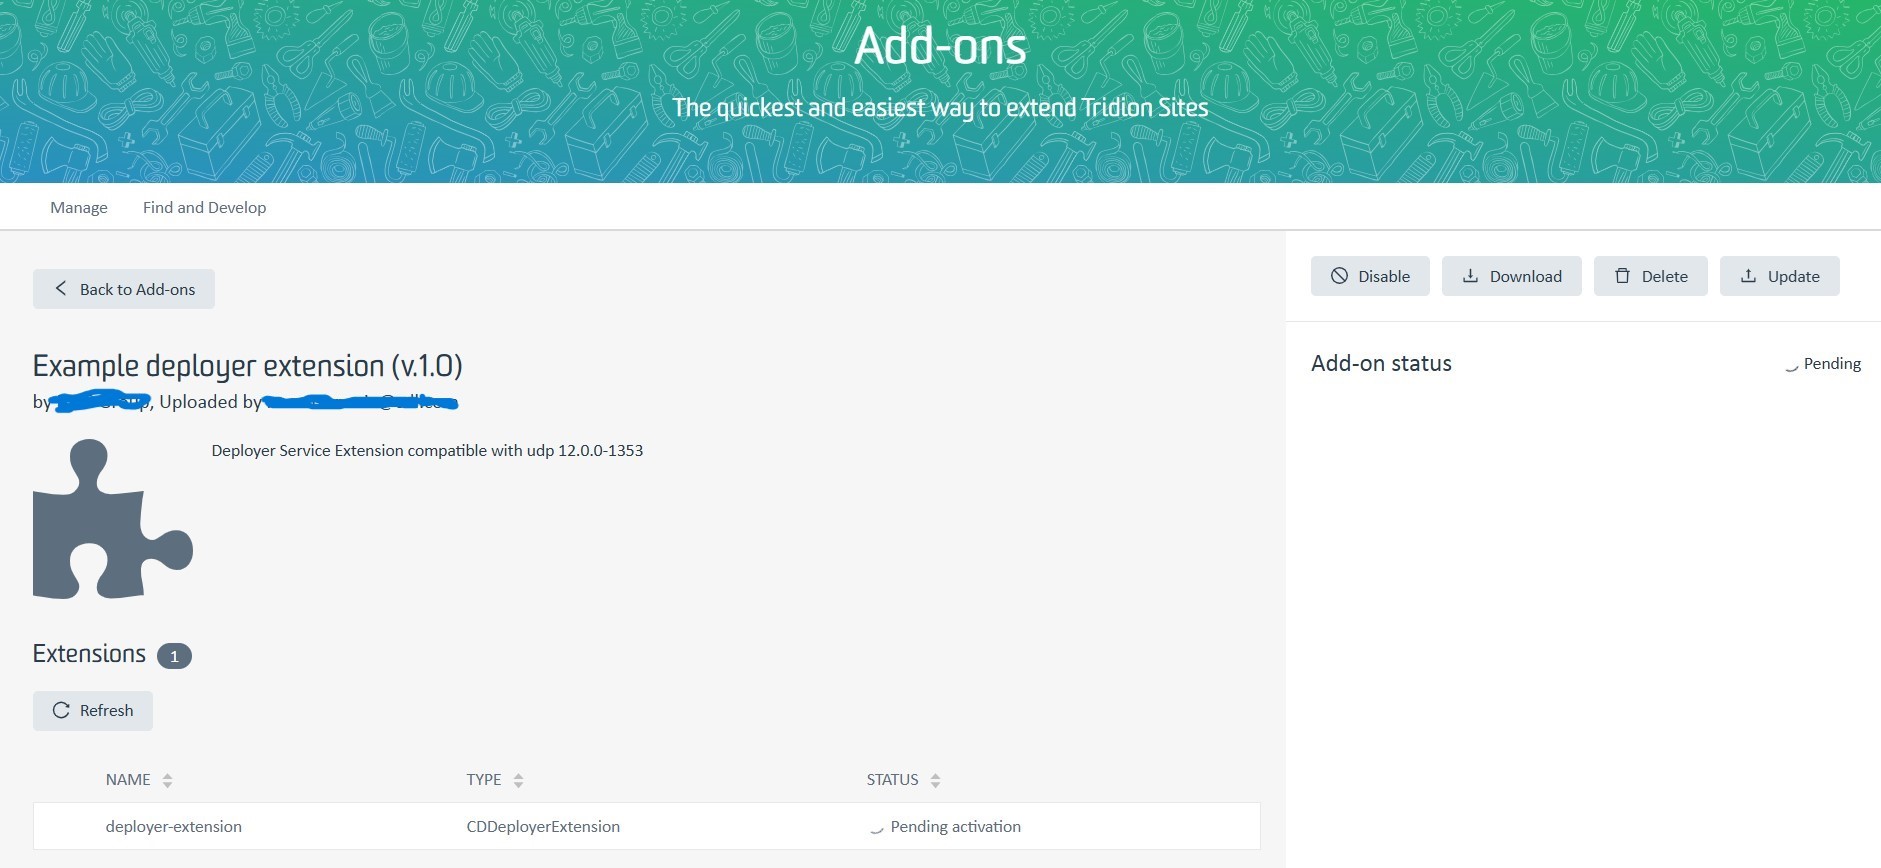Click the Disable add-on button
Image resolution: width=1881 pixels, height=868 pixels.
[x=1370, y=276]
